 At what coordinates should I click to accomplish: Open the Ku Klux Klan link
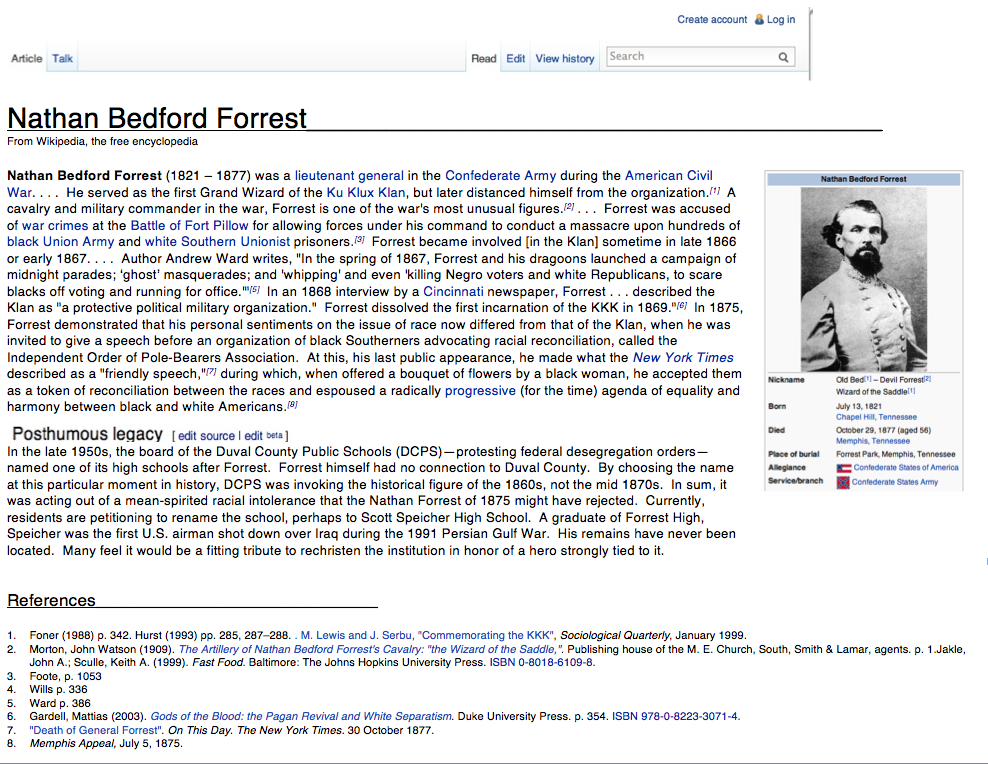point(366,192)
